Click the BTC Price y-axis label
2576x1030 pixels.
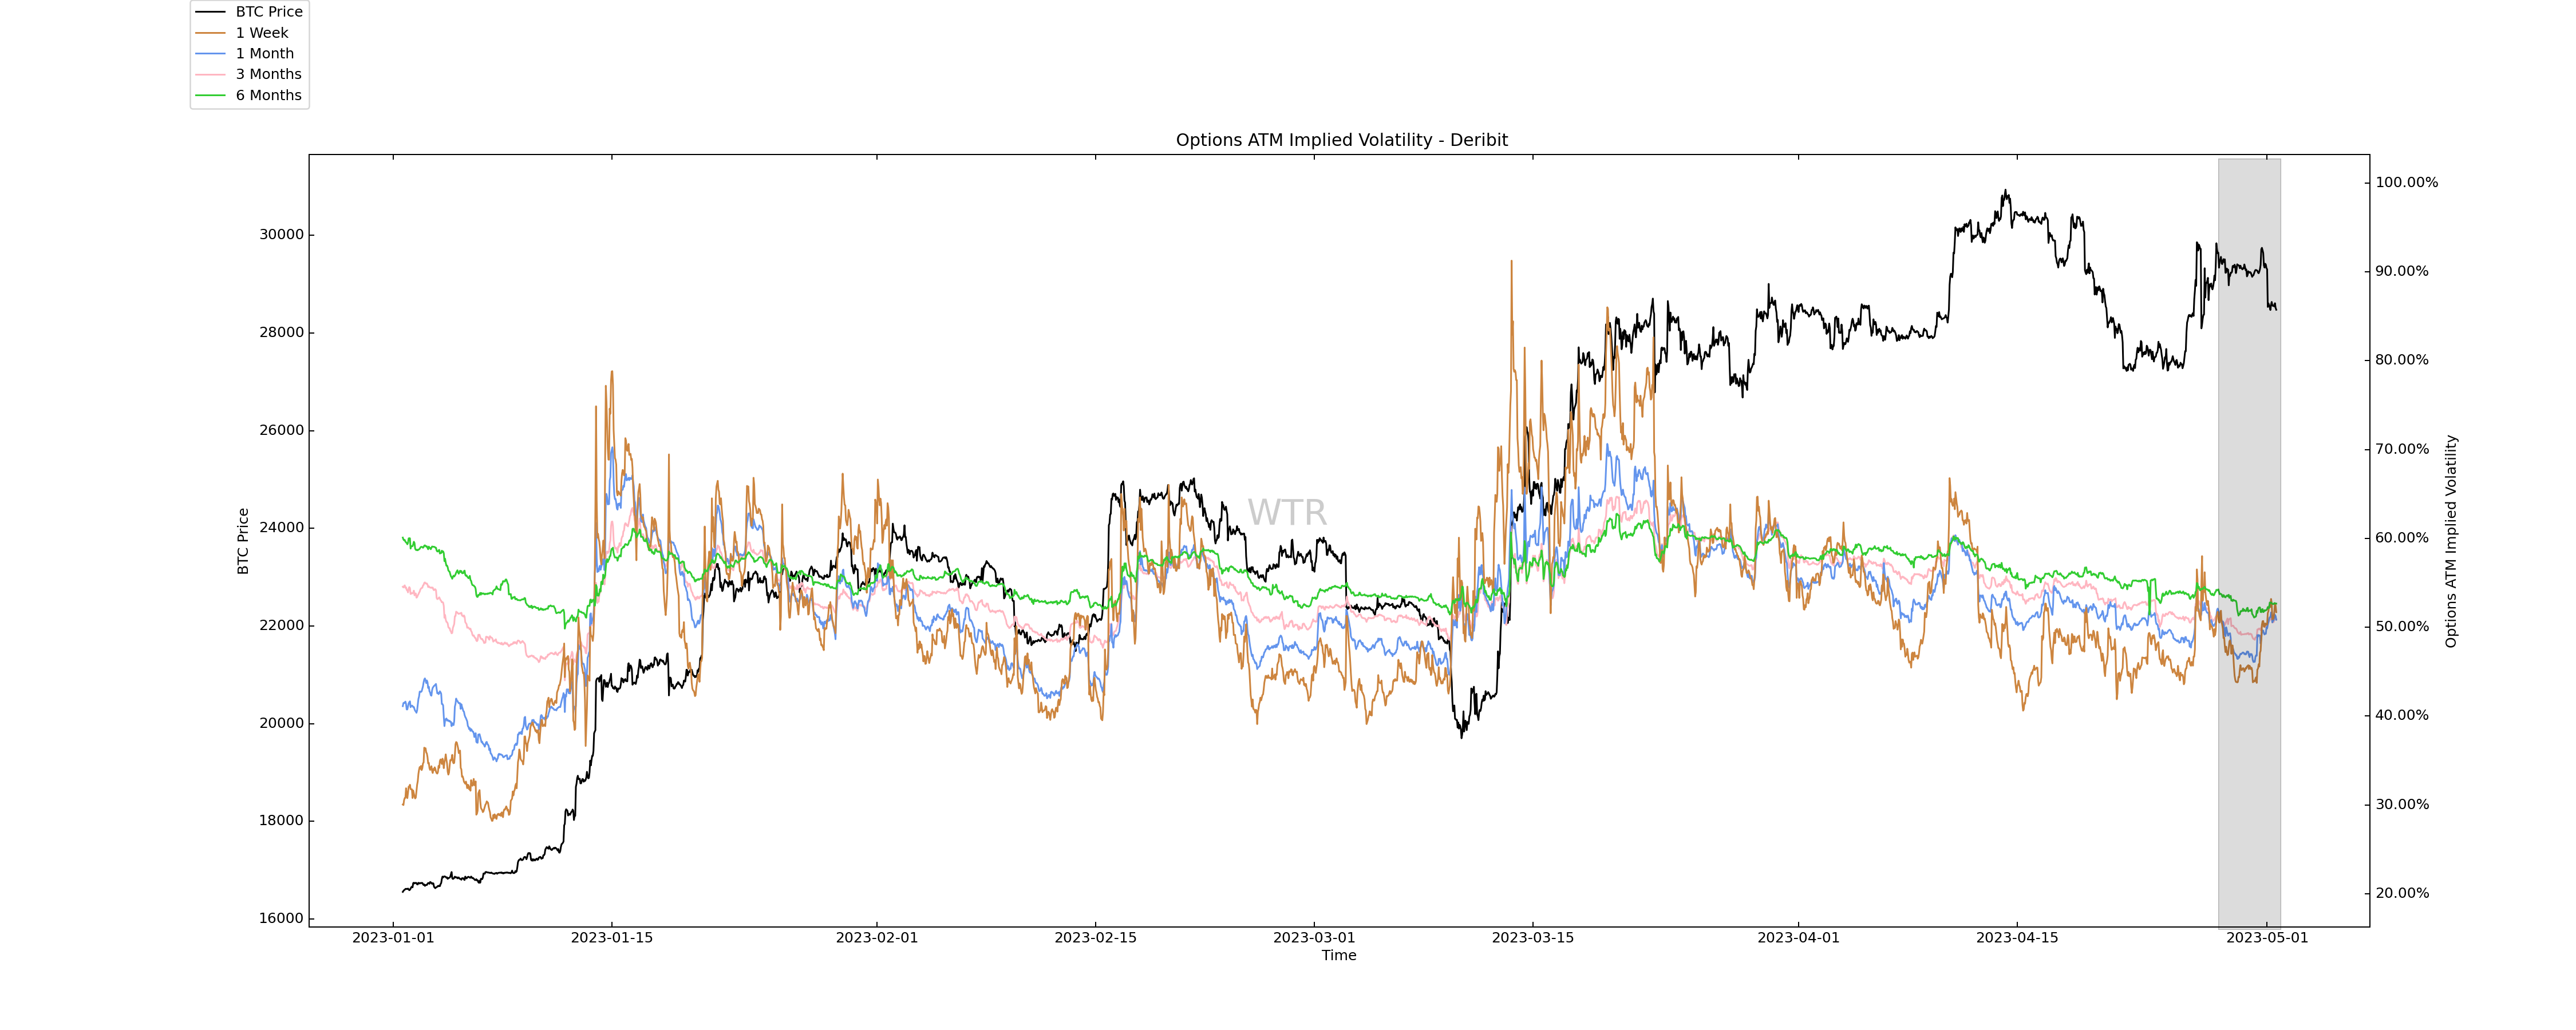[x=243, y=541]
